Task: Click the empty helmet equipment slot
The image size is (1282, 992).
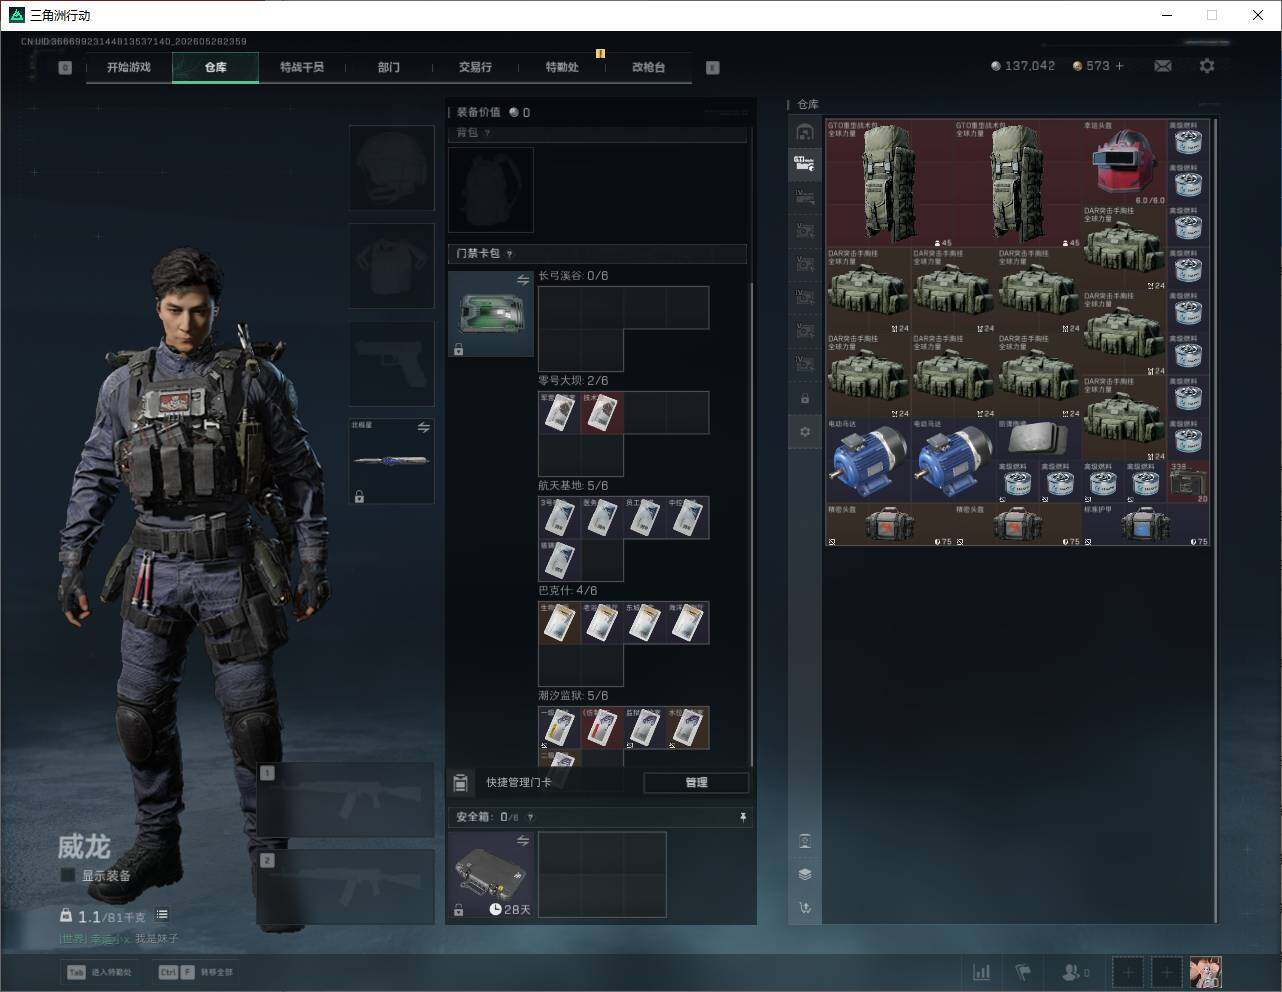Action: [392, 167]
